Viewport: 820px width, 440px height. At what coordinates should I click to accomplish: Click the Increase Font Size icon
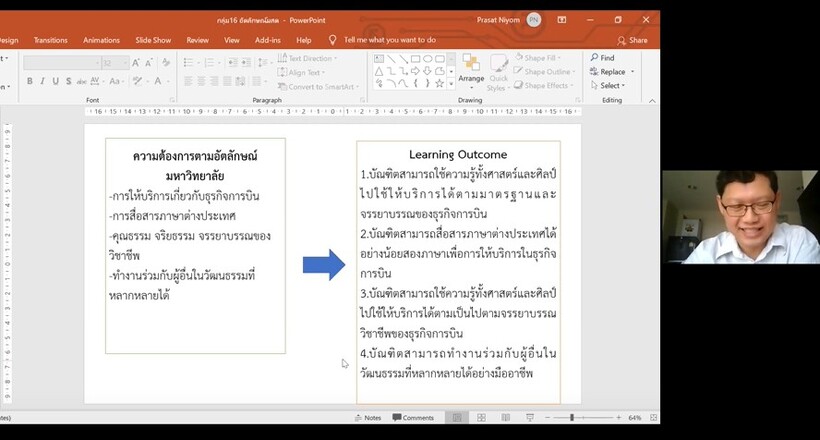point(136,63)
